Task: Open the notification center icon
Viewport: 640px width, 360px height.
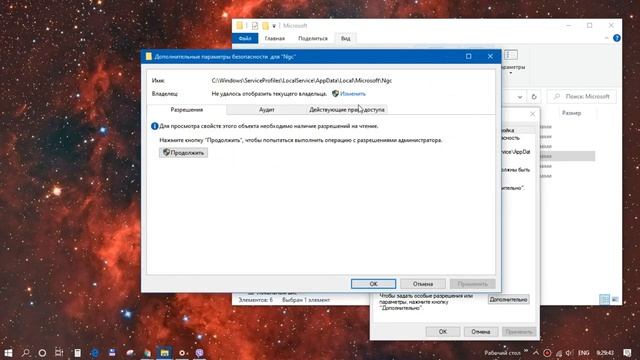Action: [x=627, y=353]
